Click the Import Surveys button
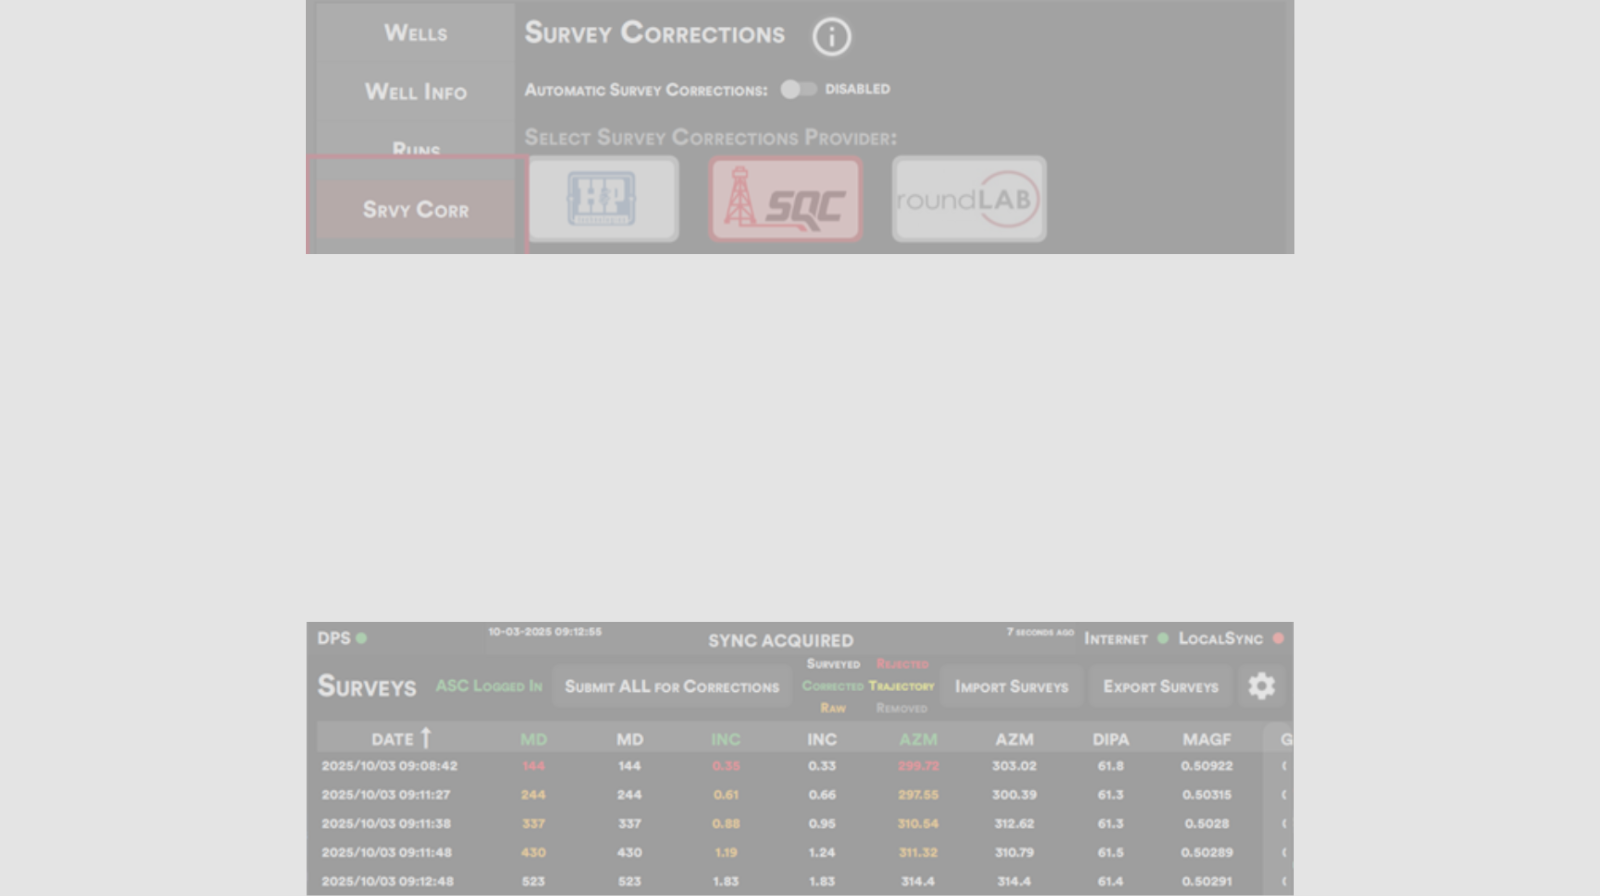Viewport: 1600px width, 896px height. point(1011,687)
